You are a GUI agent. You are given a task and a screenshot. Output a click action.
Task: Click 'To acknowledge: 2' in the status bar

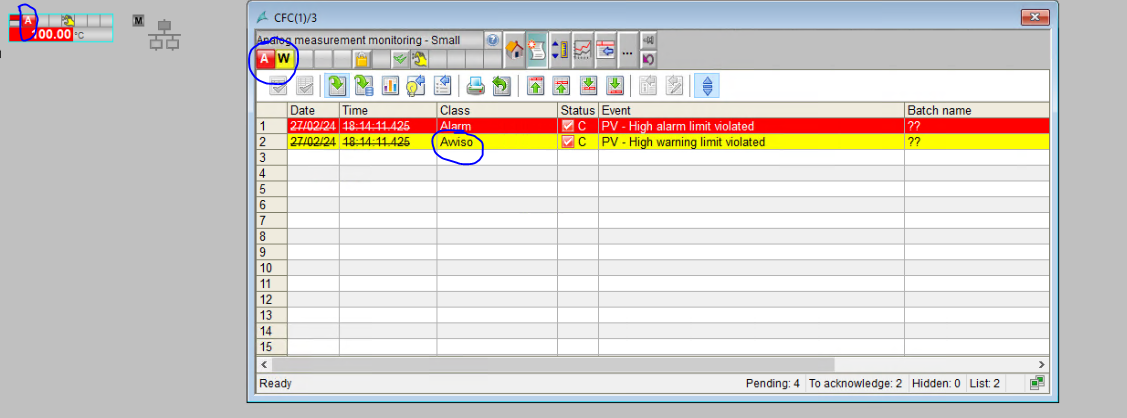pyautogui.click(x=855, y=384)
